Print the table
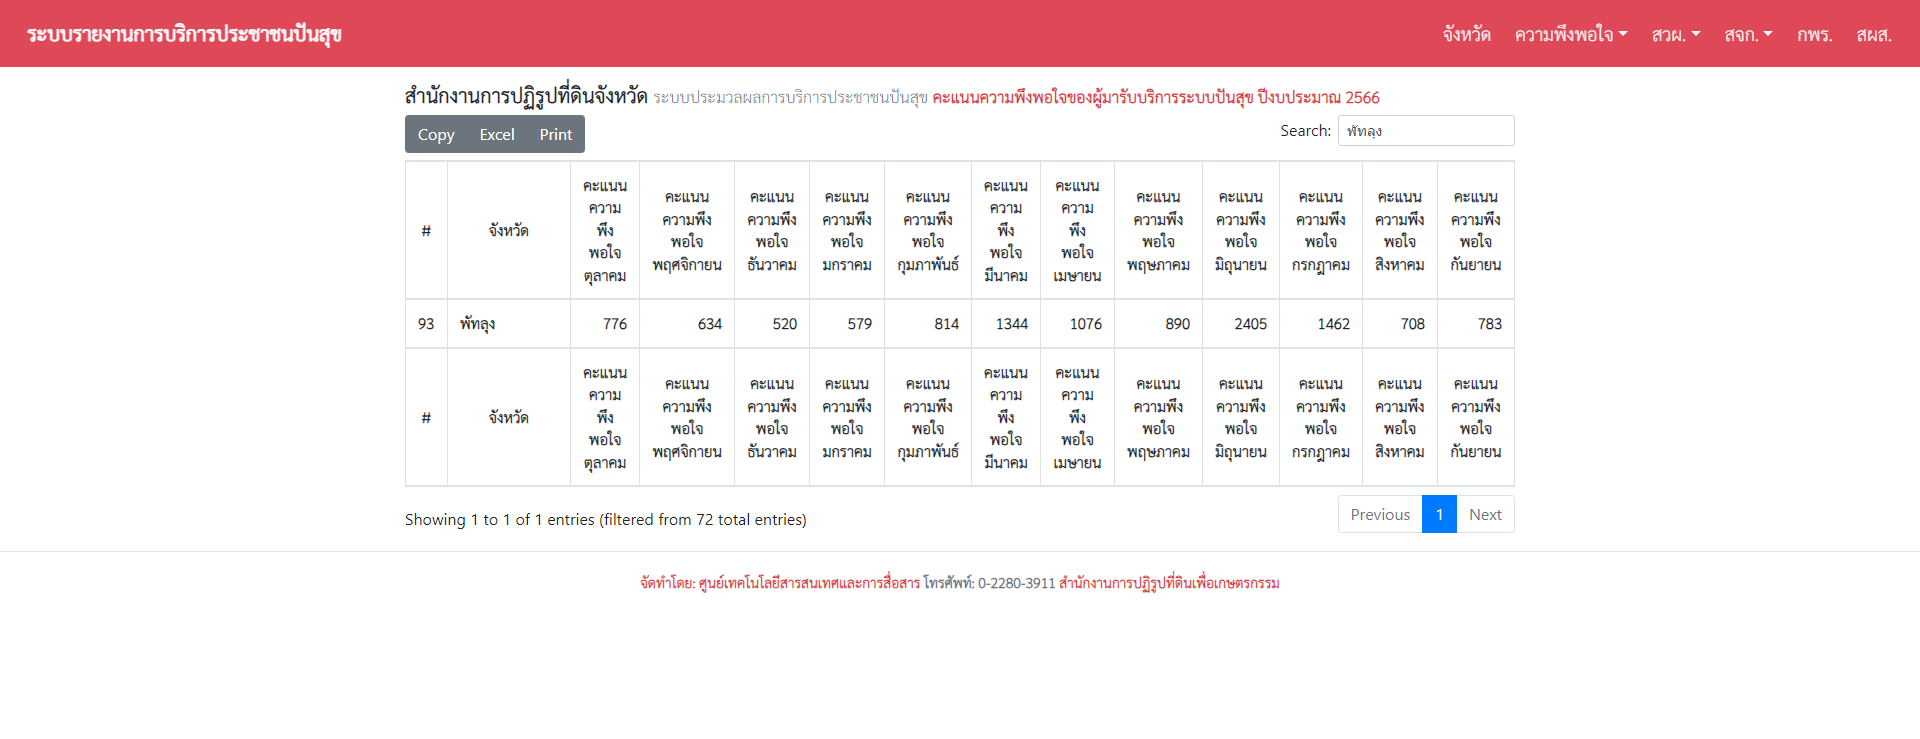 click(x=556, y=134)
